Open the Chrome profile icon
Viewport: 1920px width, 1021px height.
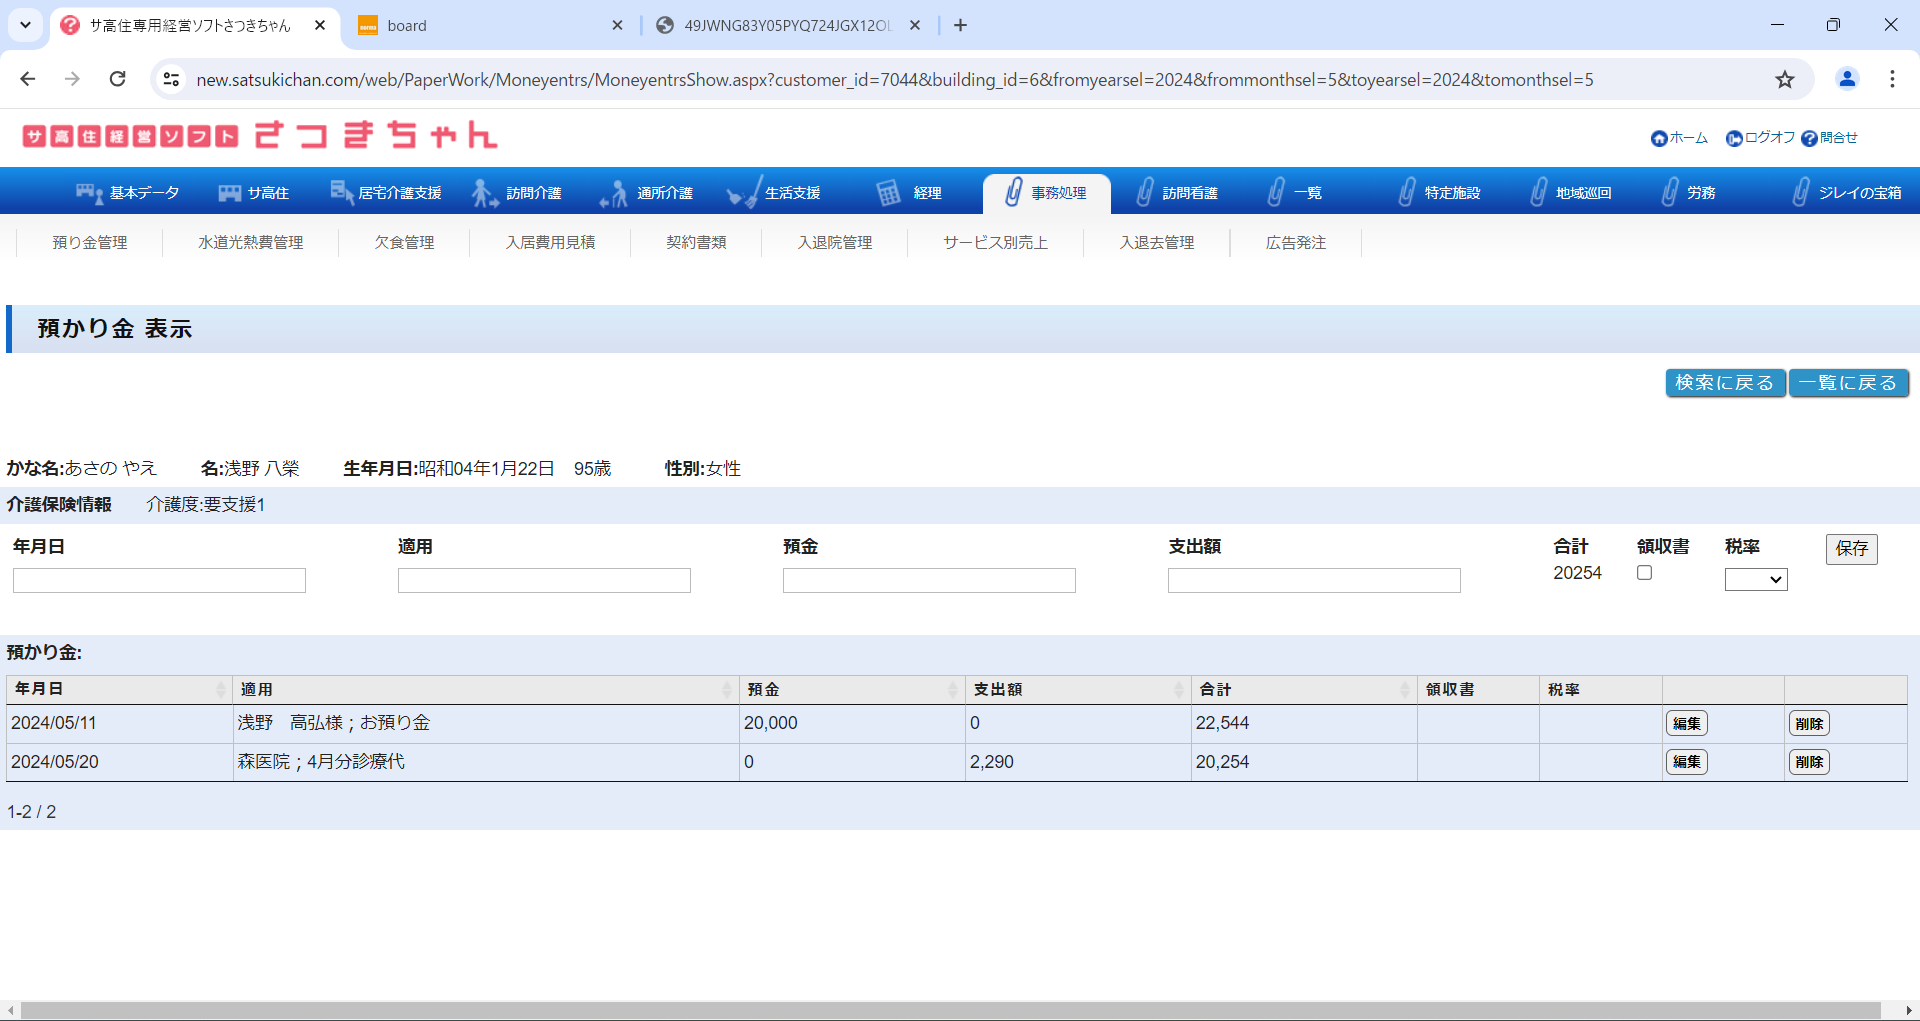[x=1847, y=80]
